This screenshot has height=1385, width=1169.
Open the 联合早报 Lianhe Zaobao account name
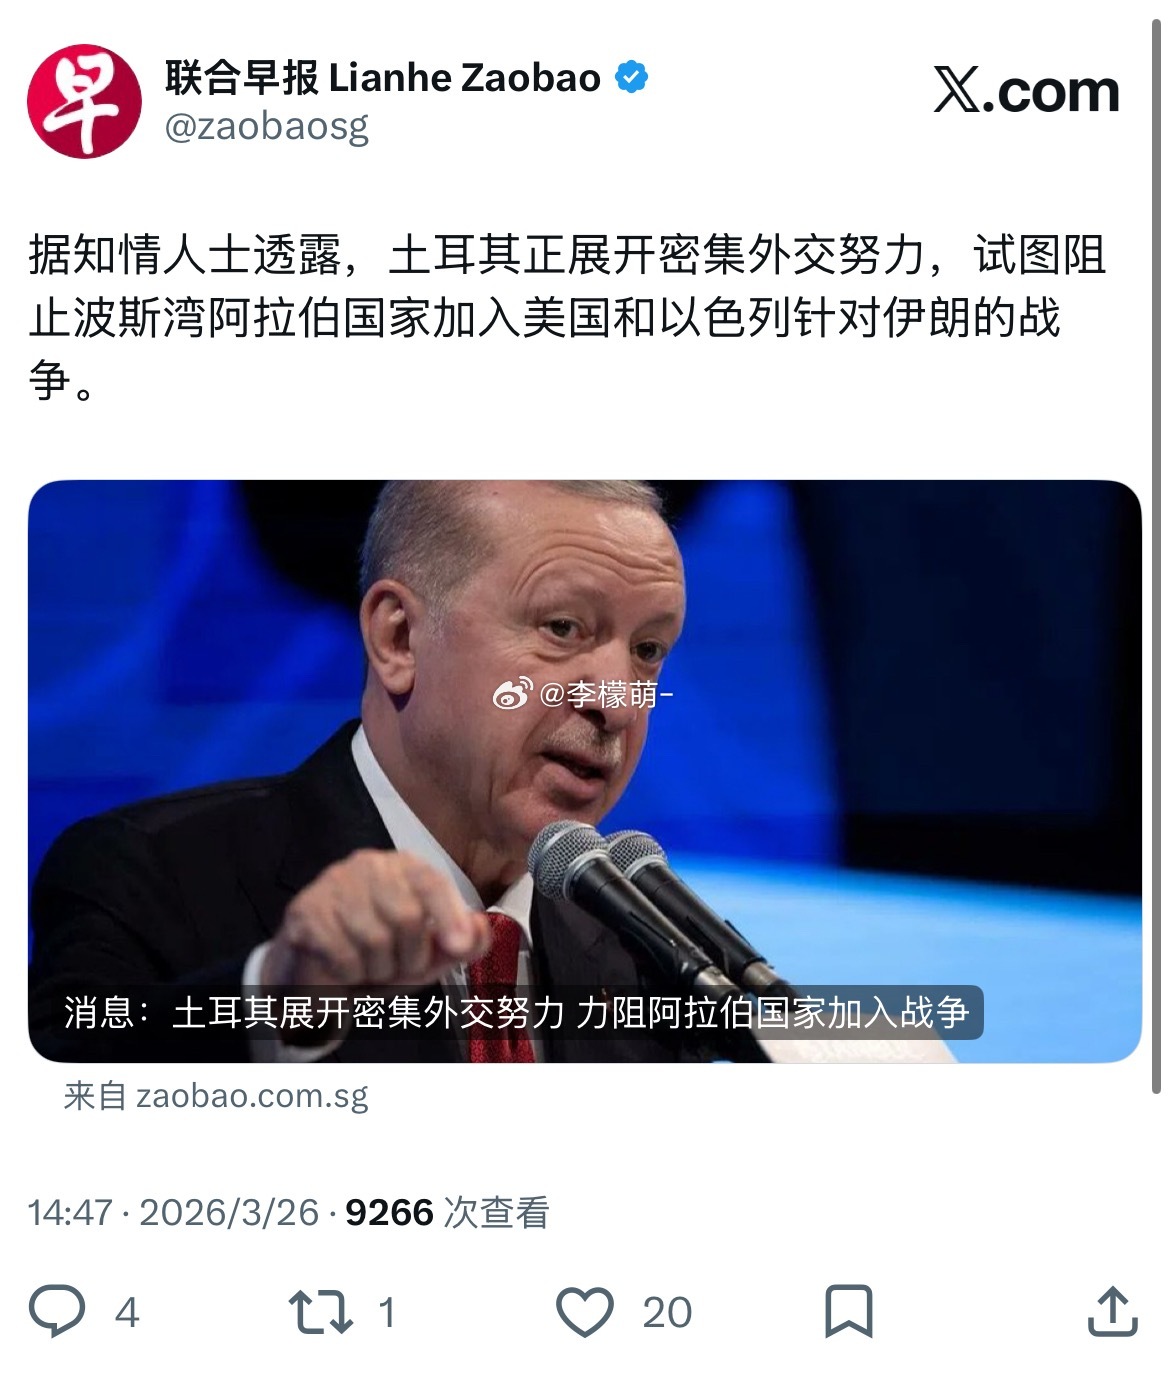383,77
